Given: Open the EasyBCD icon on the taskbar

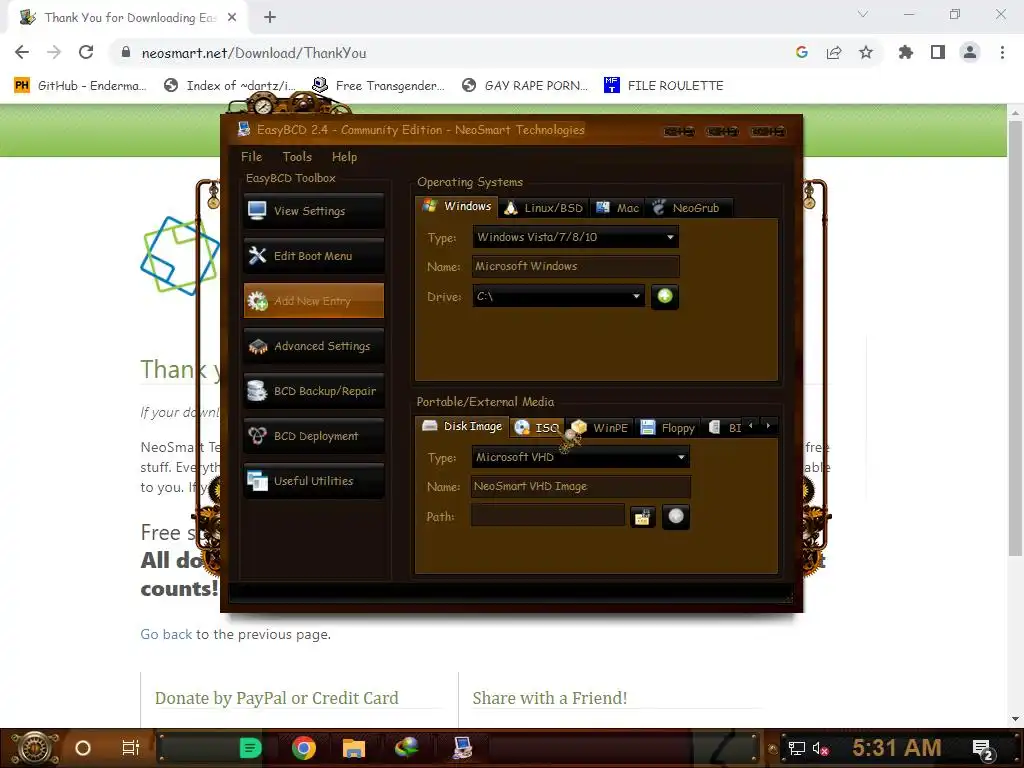Looking at the screenshot, I should click(463, 748).
